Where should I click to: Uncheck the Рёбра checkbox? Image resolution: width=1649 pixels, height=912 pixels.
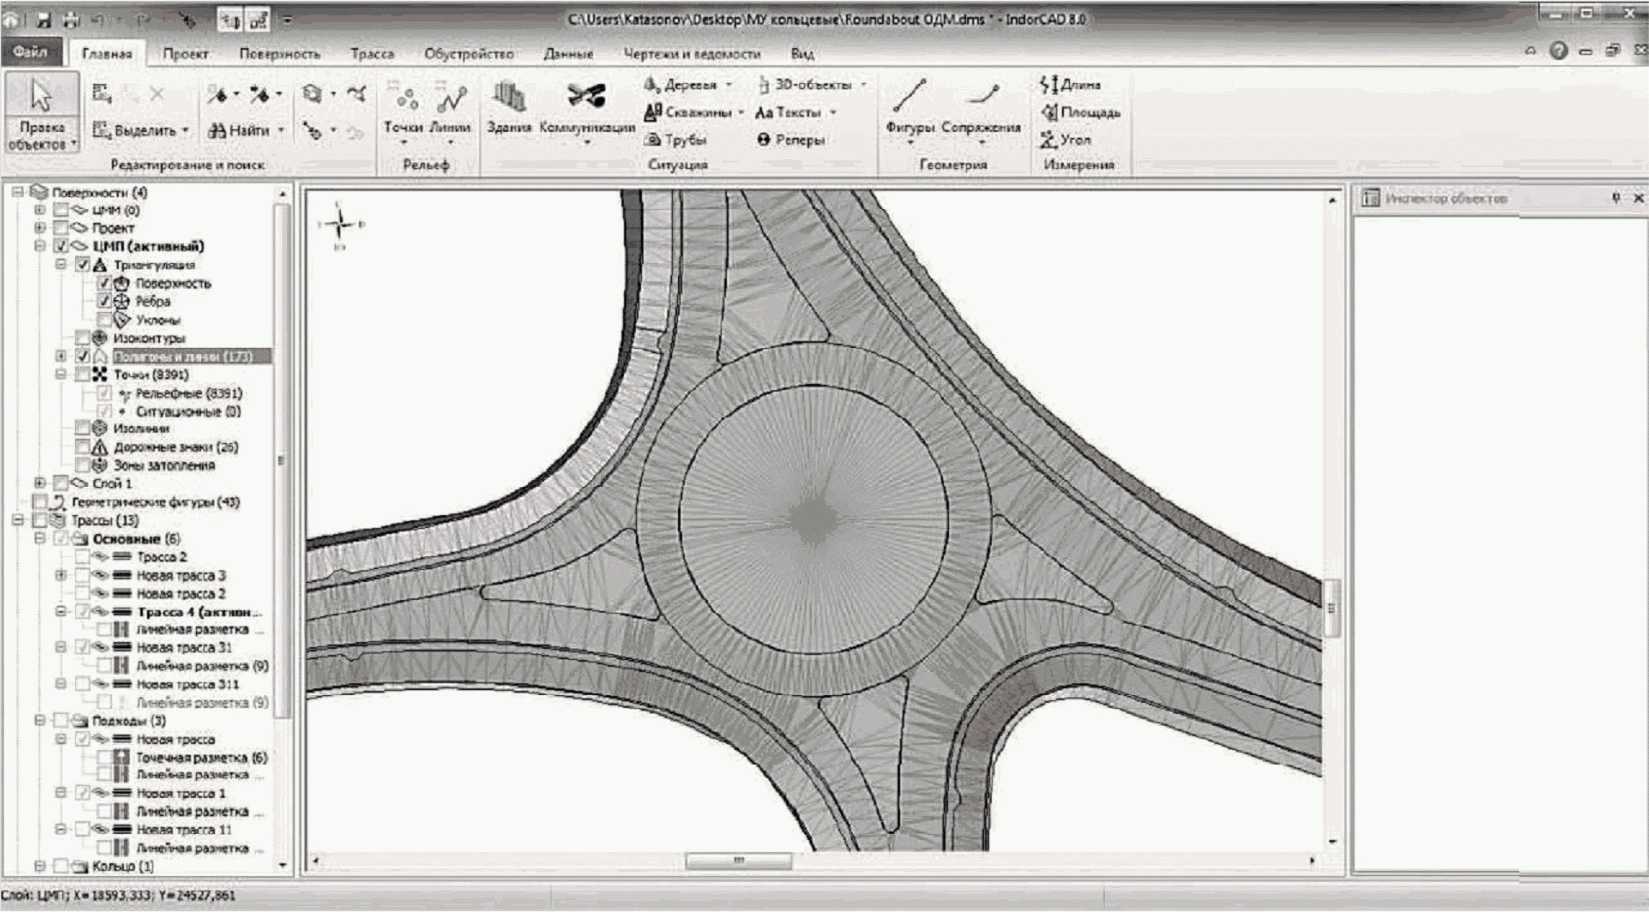point(104,301)
